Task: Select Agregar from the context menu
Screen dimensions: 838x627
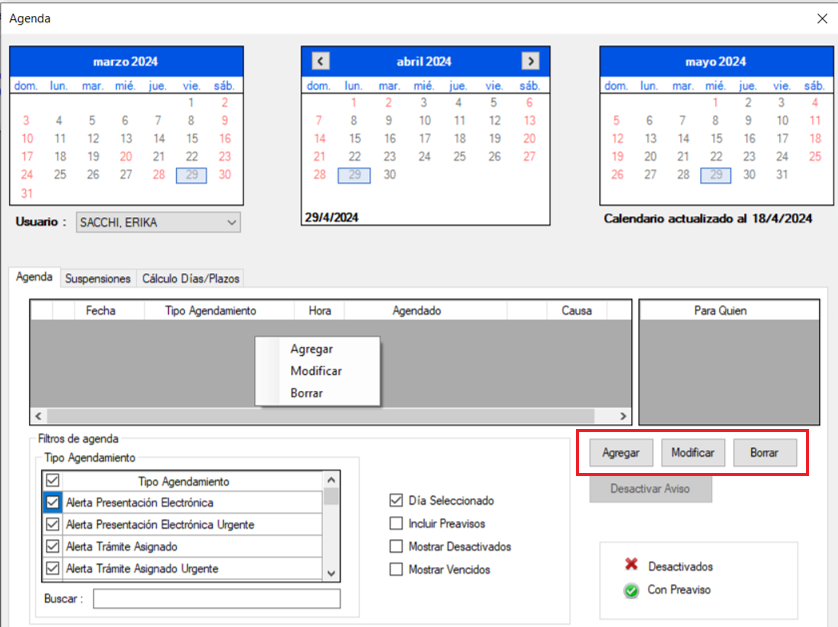Action: point(311,349)
